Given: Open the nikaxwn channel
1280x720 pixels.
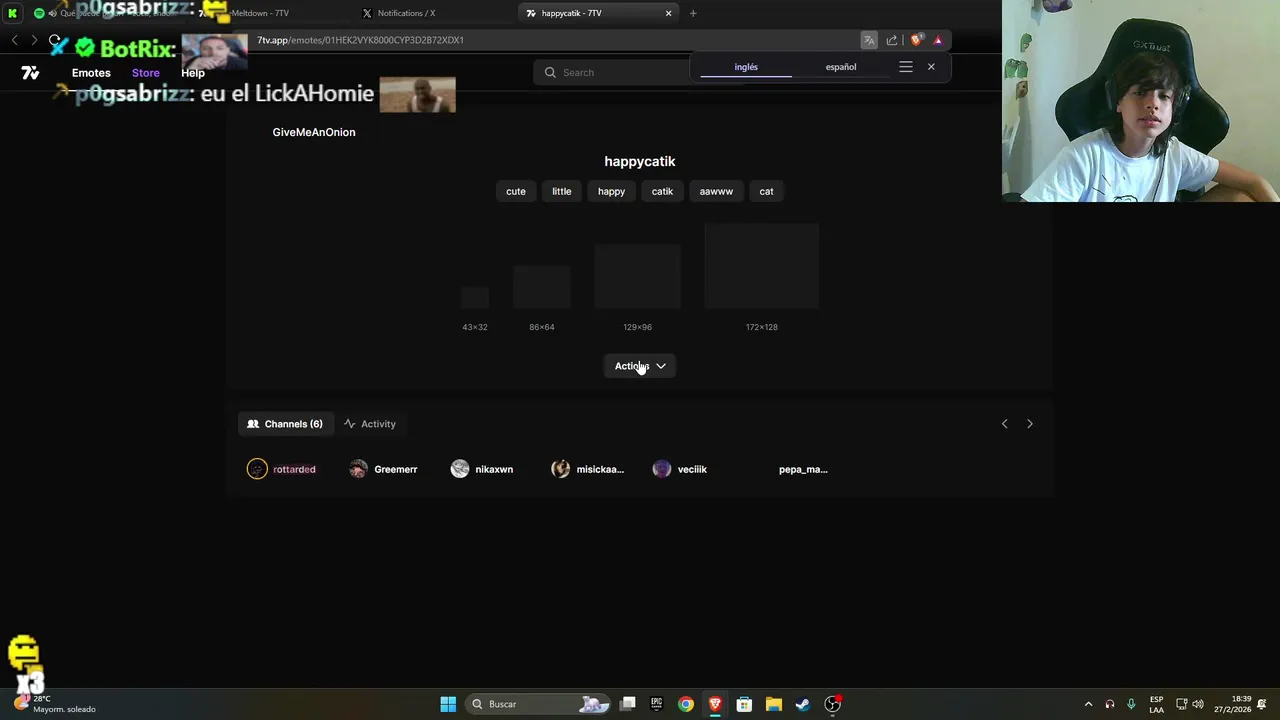Looking at the screenshot, I should coord(483,469).
